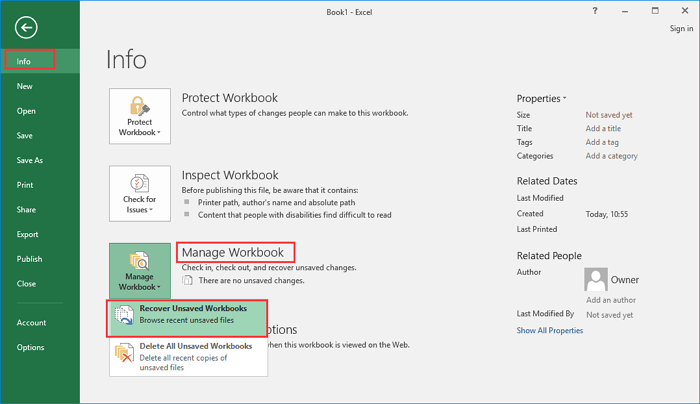Click the back arrow circle icon
Screen dimensions: 700x404
click(27, 28)
